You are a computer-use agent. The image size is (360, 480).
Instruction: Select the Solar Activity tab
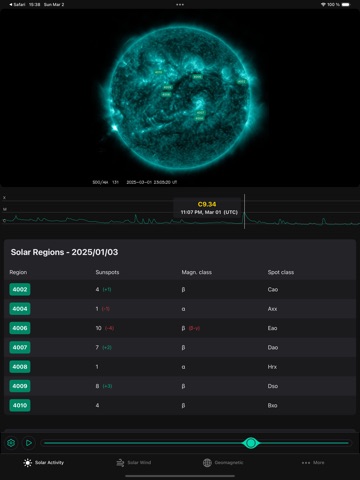(x=43, y=463)
